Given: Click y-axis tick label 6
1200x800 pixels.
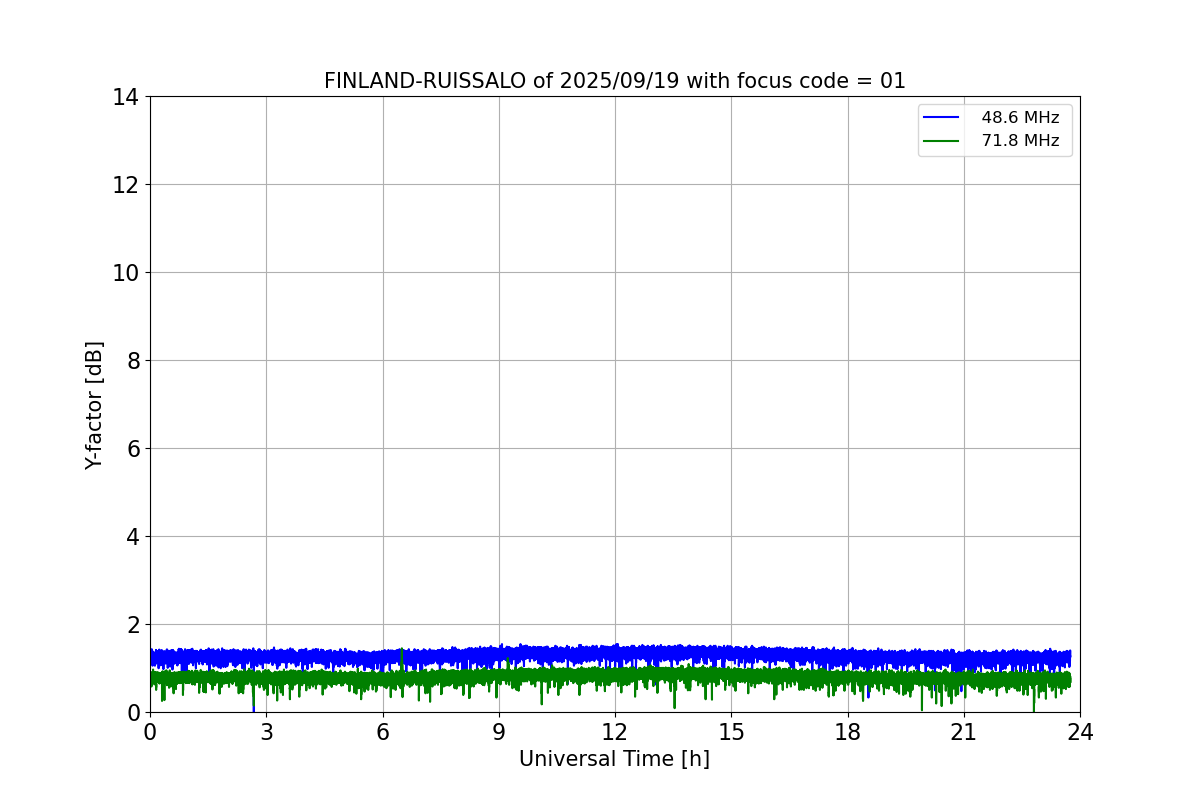Looking at the screenshot, I should [x=133, y=449].
